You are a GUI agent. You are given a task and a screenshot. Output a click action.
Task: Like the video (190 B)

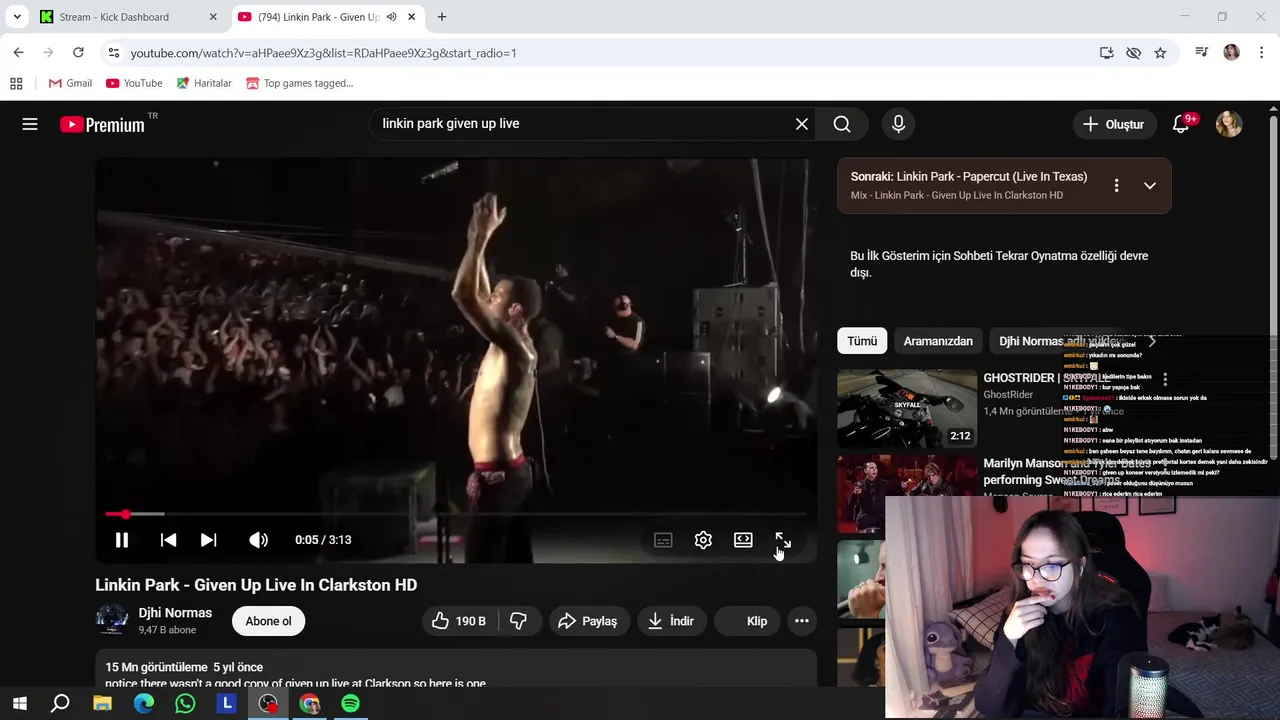[458, 621]
